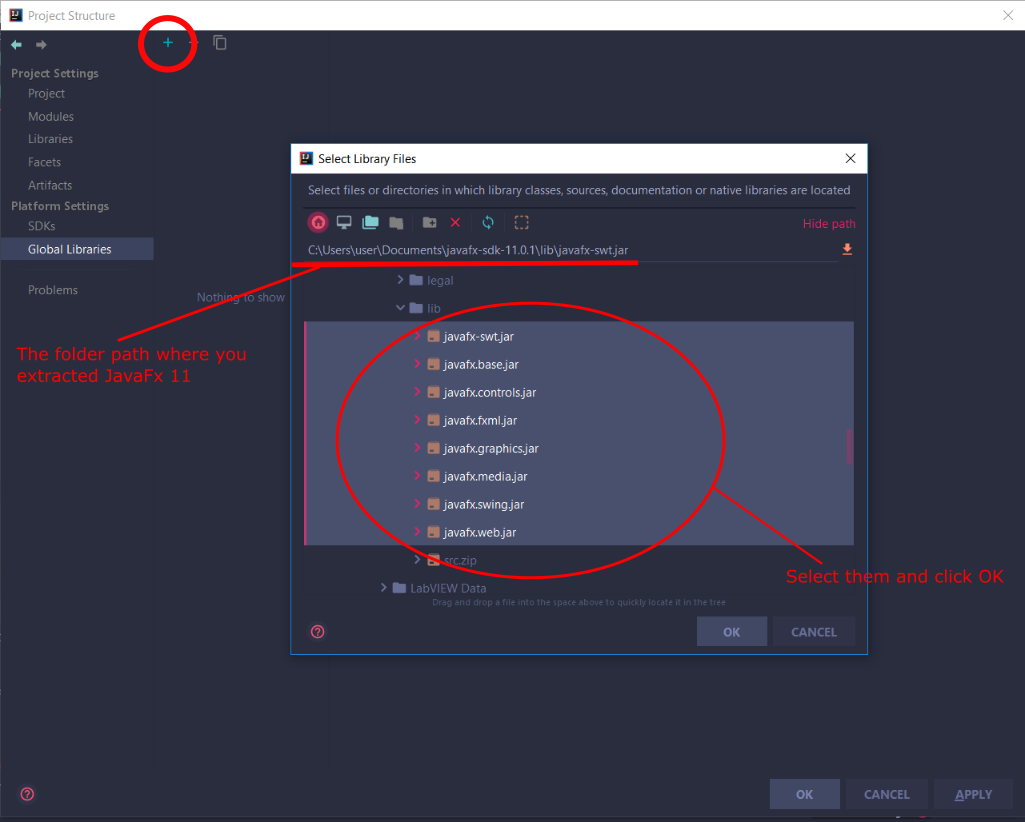Collapse the lib folder in the tree
Screen dimensions: 1025x822
[400, 308]
